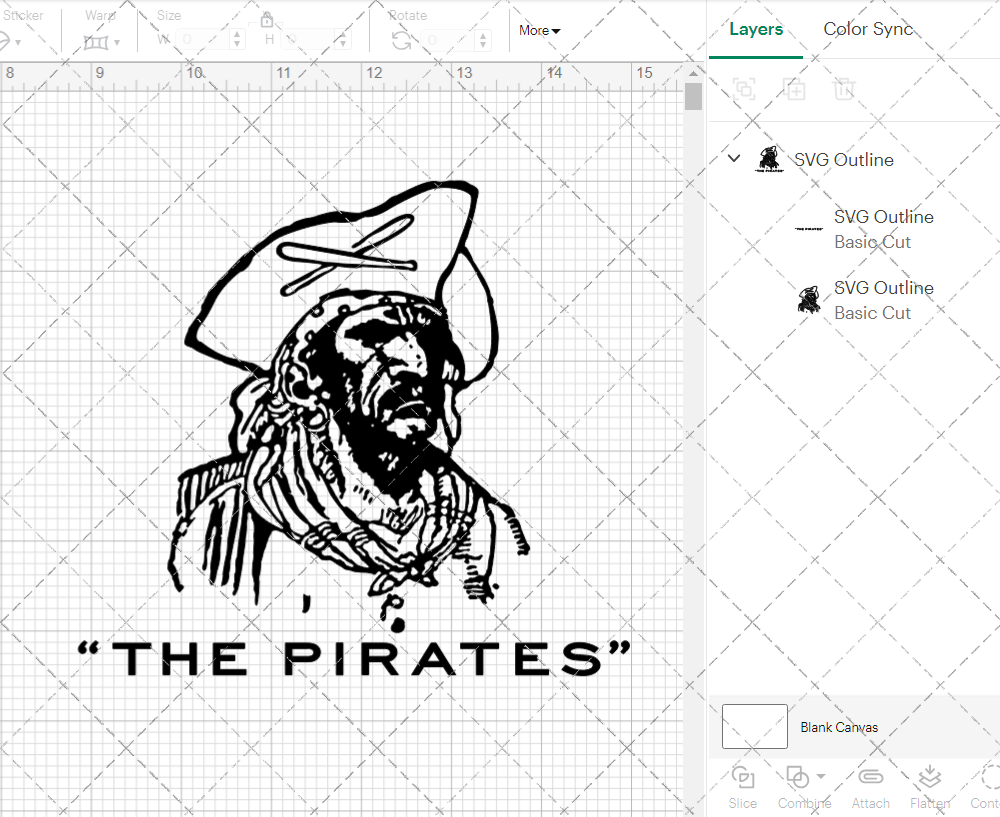Switch to the Layers tab
Image resolution: width=1000 pixels, height=817 pixels.
tap(756, 29)
